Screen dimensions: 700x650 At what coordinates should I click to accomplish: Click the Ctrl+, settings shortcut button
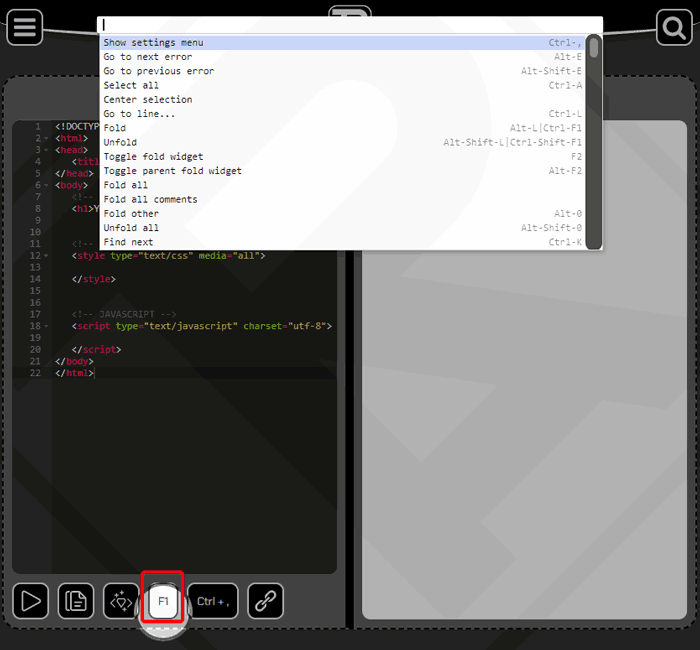[213, 601]
